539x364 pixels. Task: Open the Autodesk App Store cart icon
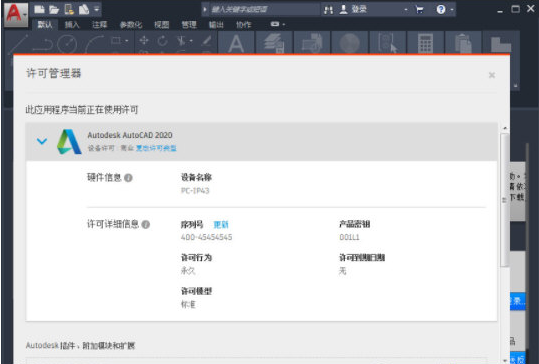(x=419, y=10)
